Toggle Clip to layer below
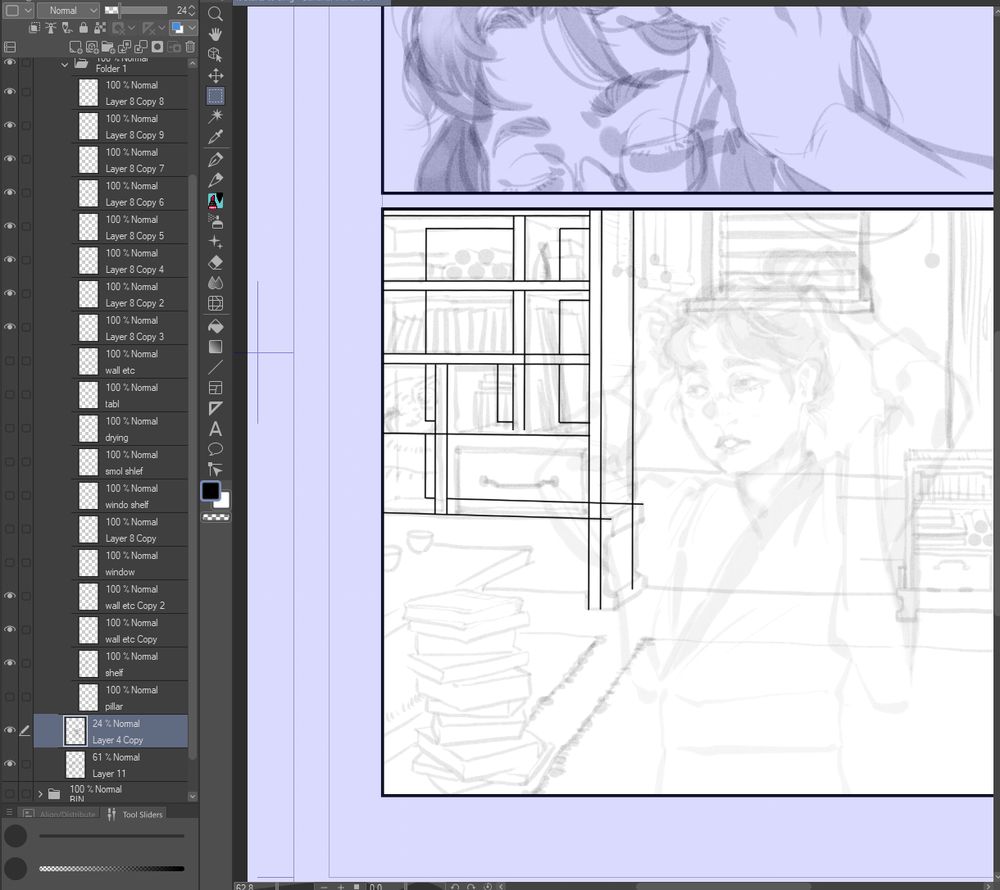This screenshot has height=890, width=1000. coord(34,28)
